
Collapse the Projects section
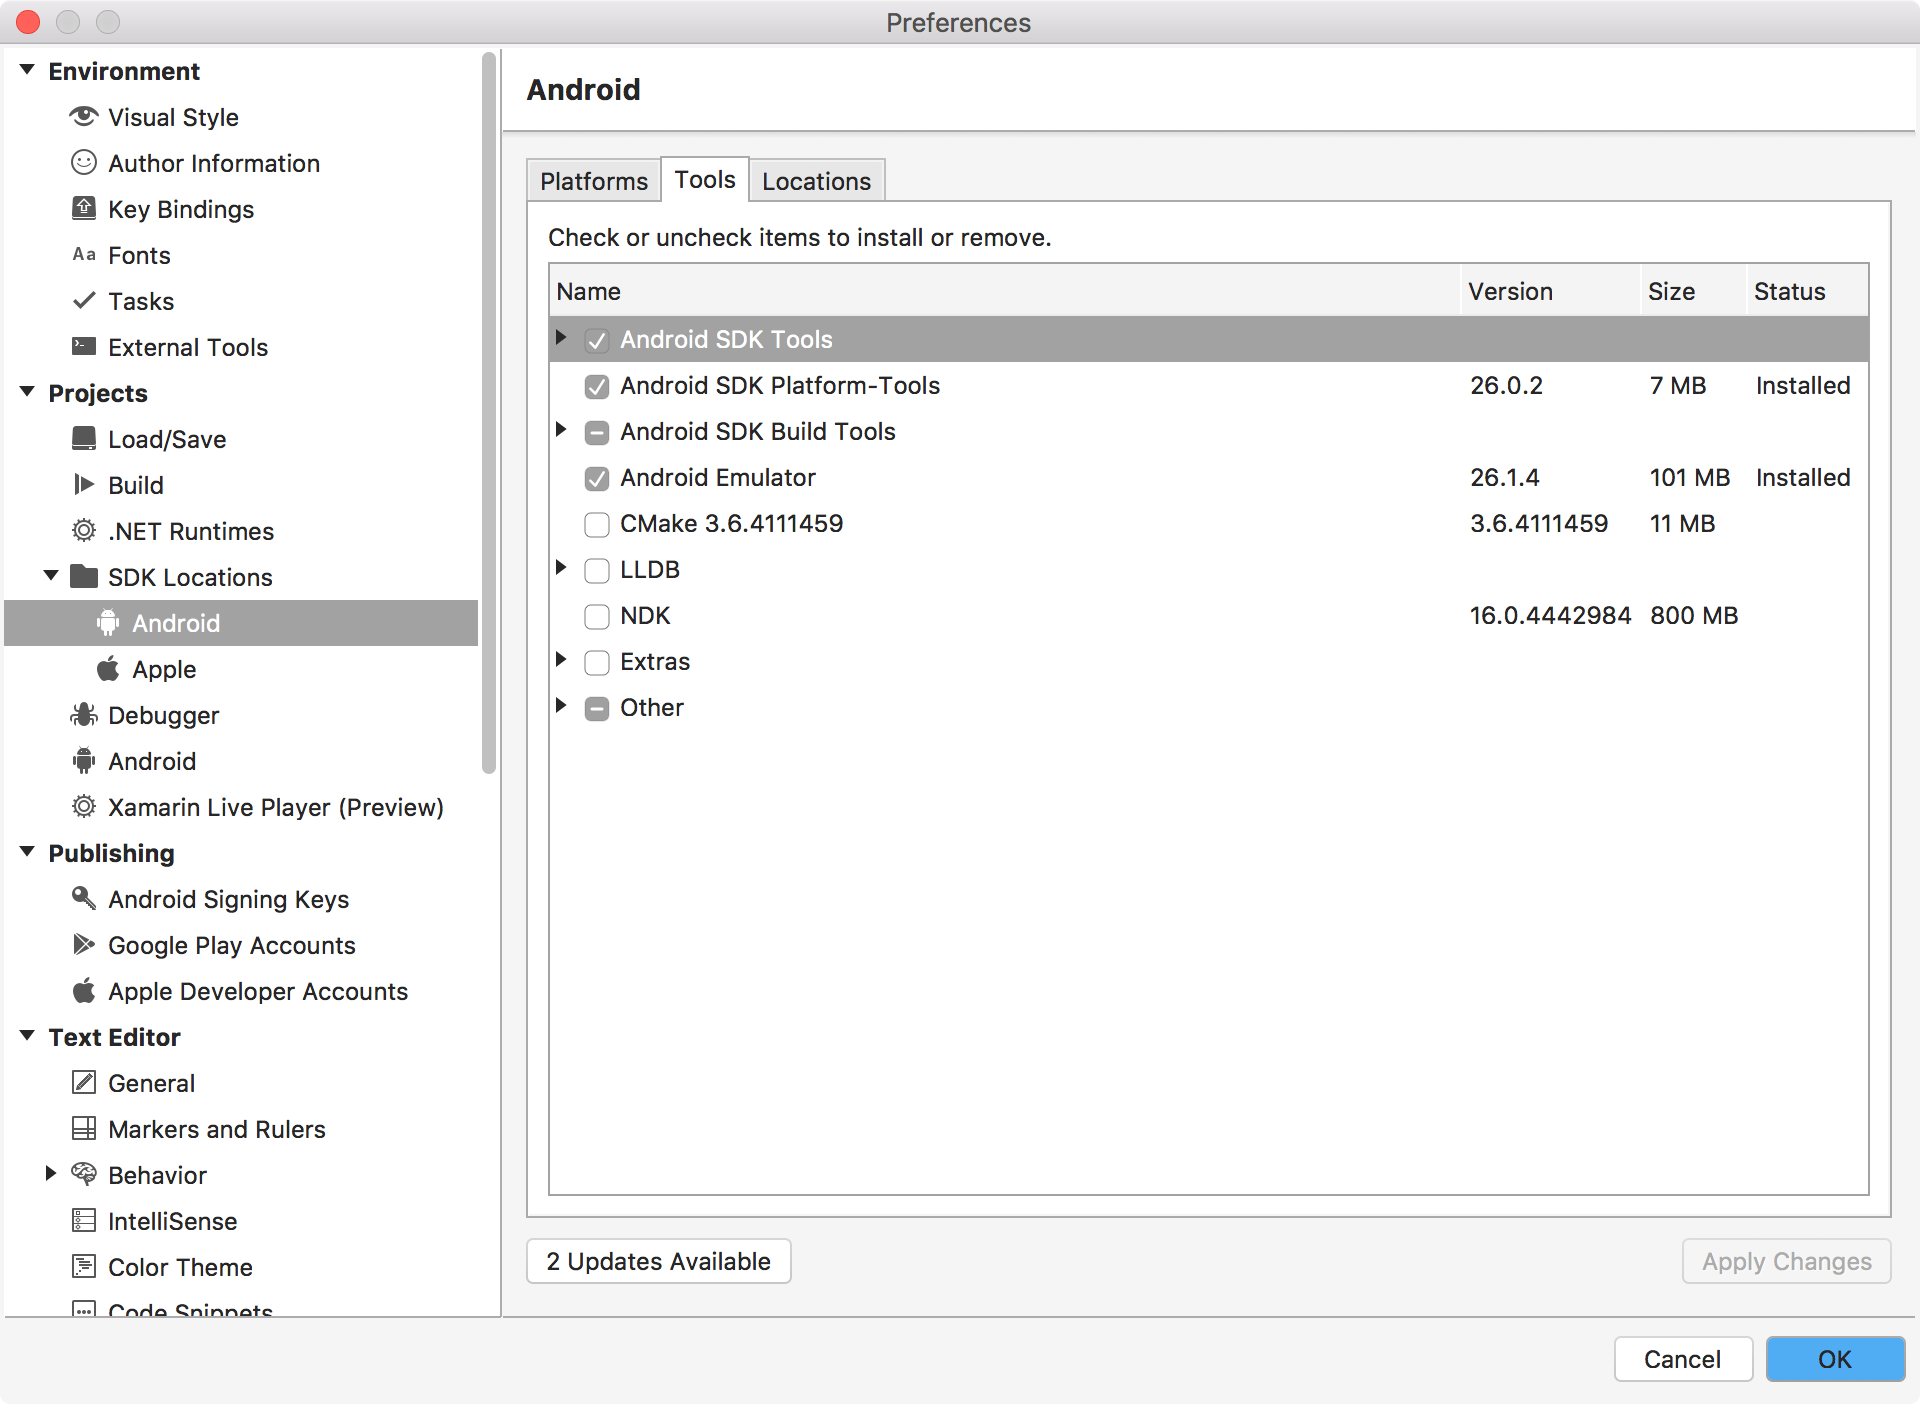[x=28, y=392]
